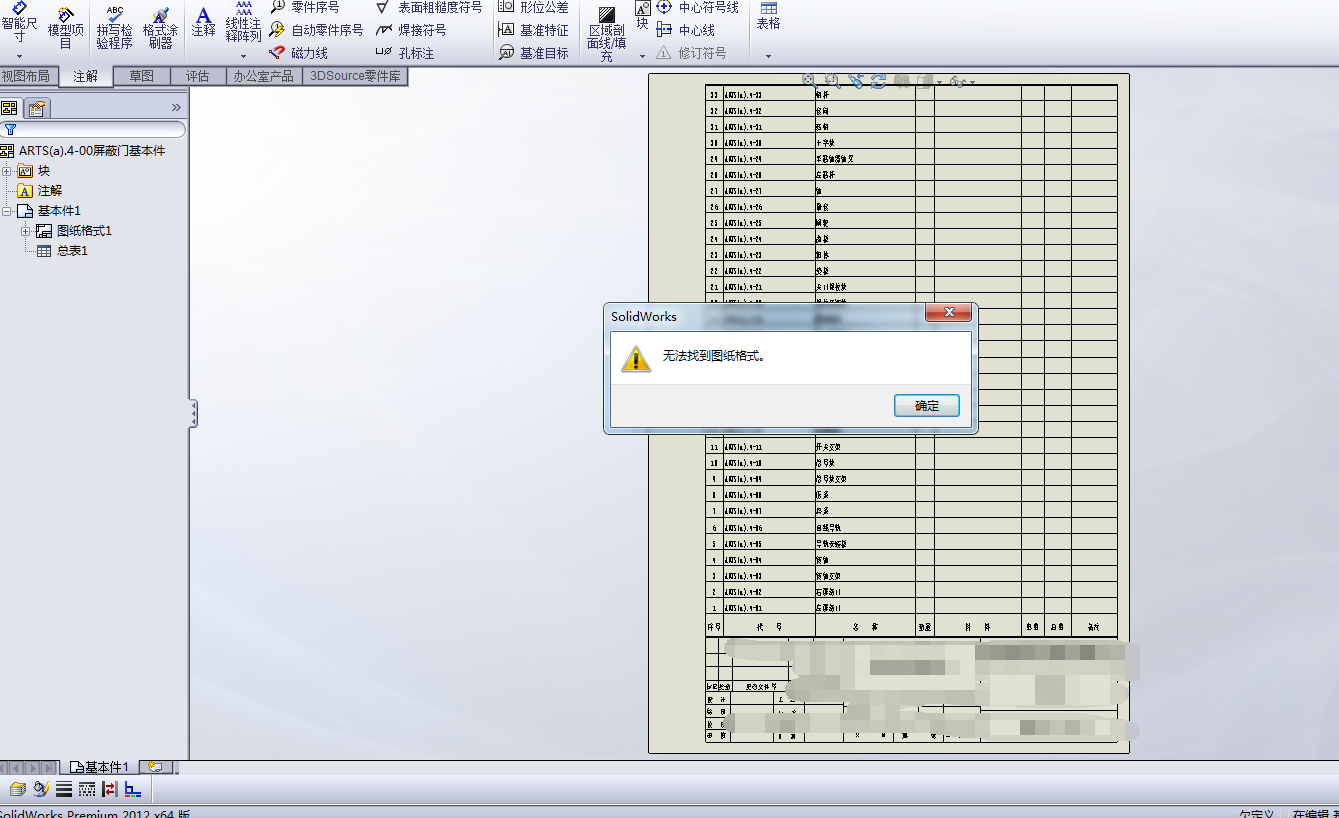Select ARTS(a).4-00屏蔽门基本件 root tree item
Screen dimensions: 1339x818
83,151
